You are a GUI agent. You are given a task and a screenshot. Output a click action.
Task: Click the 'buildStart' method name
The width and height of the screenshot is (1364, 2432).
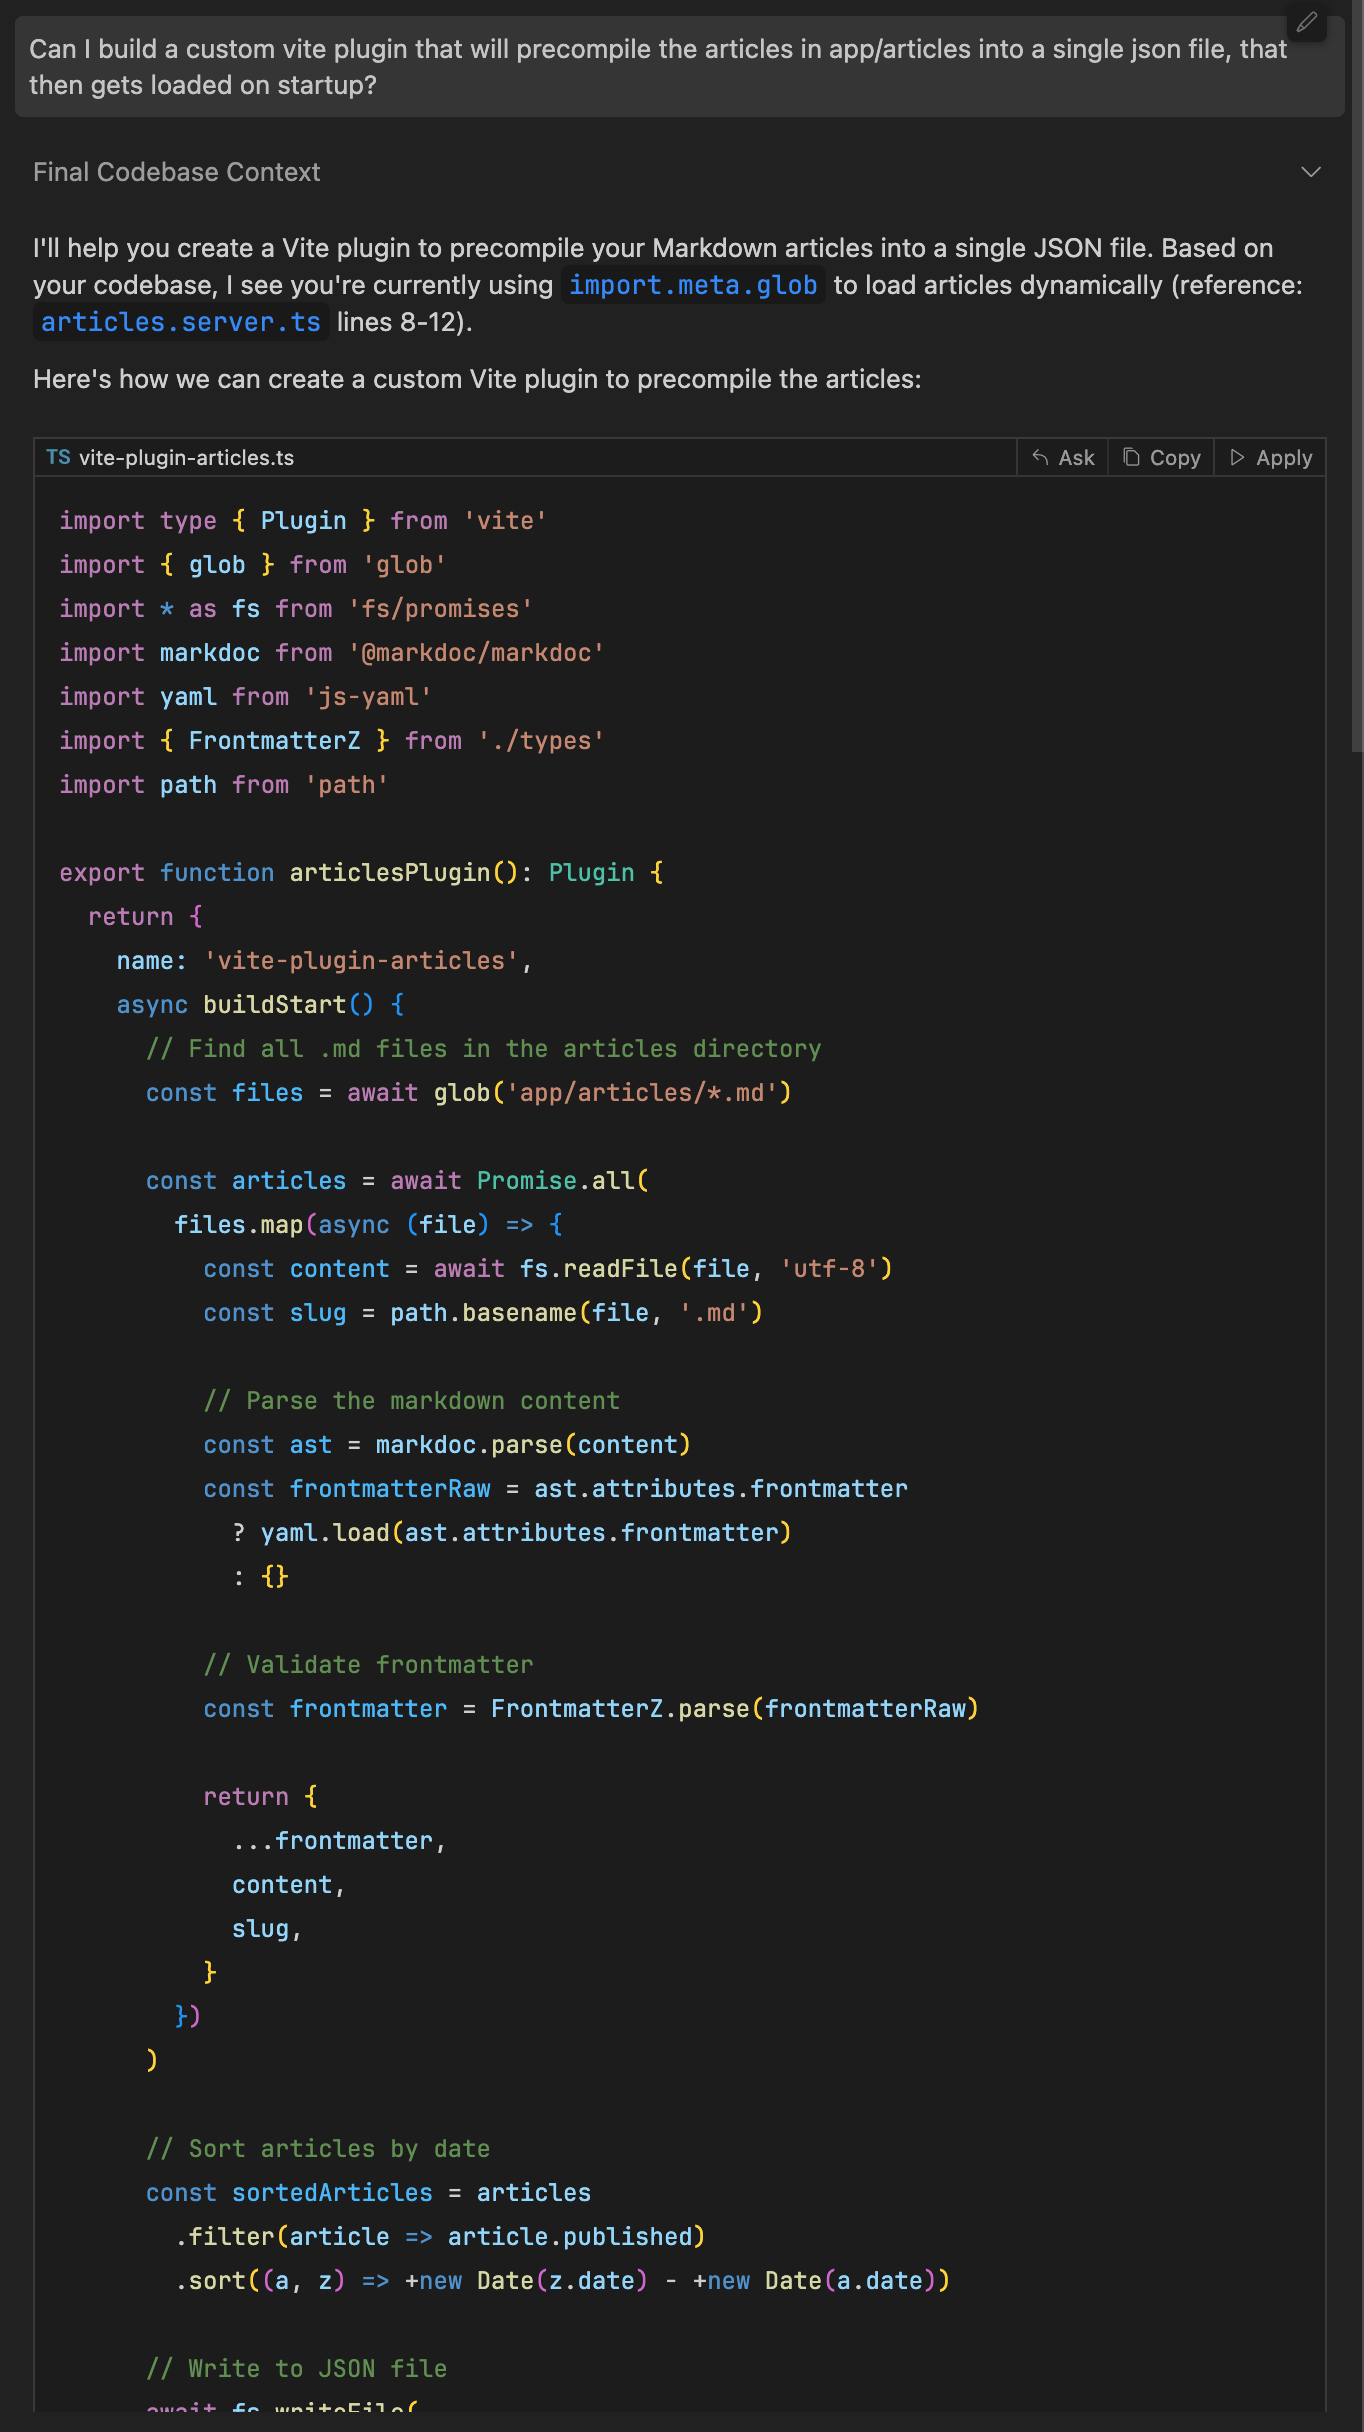[275, 1005]
